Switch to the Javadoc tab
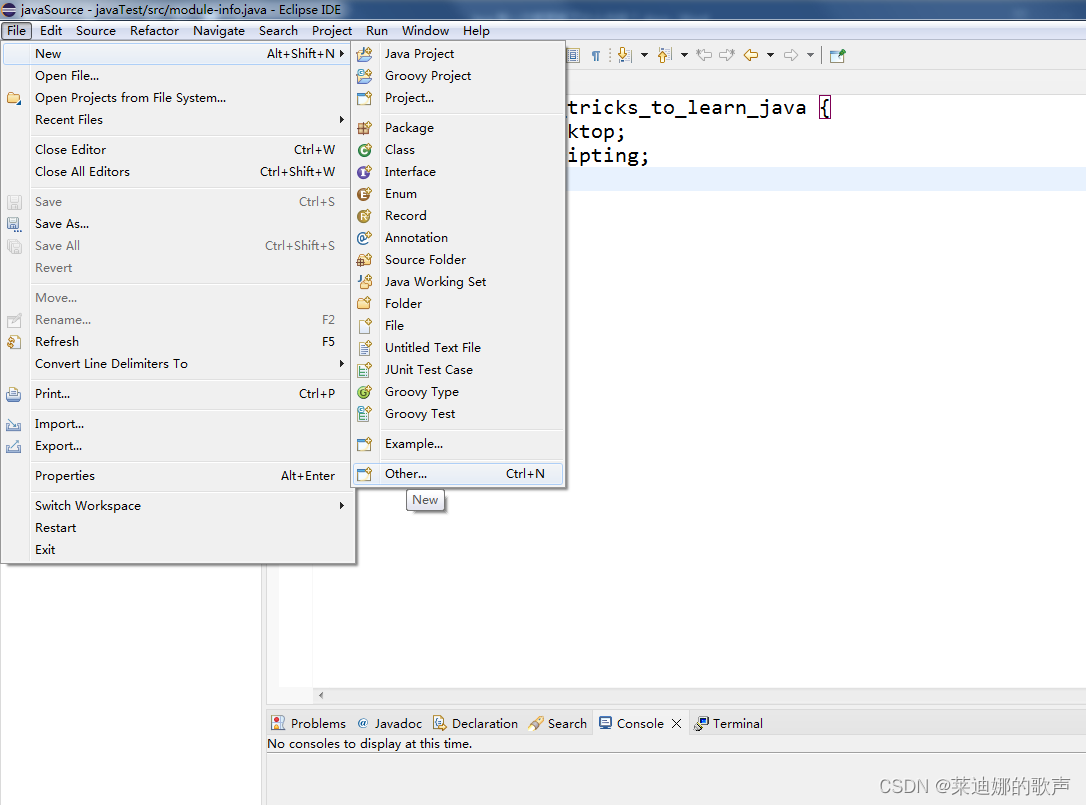Screen dimensions: 1086x805 click(x=389, y=723)
